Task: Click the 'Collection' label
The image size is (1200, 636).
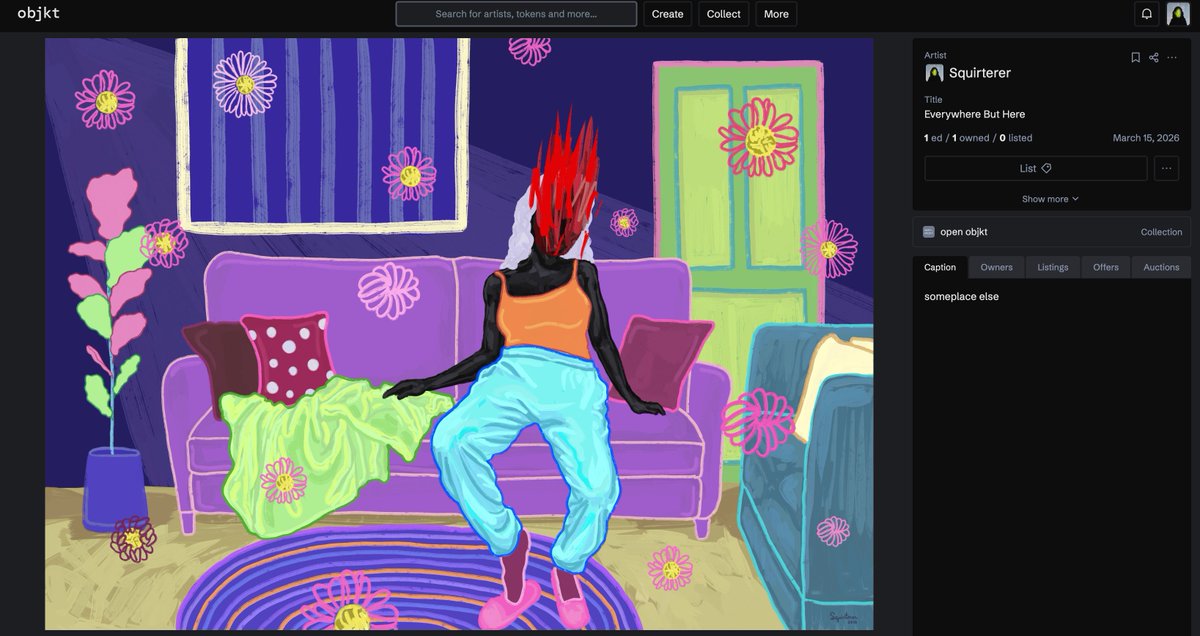Action: [x=1161, y=232]
